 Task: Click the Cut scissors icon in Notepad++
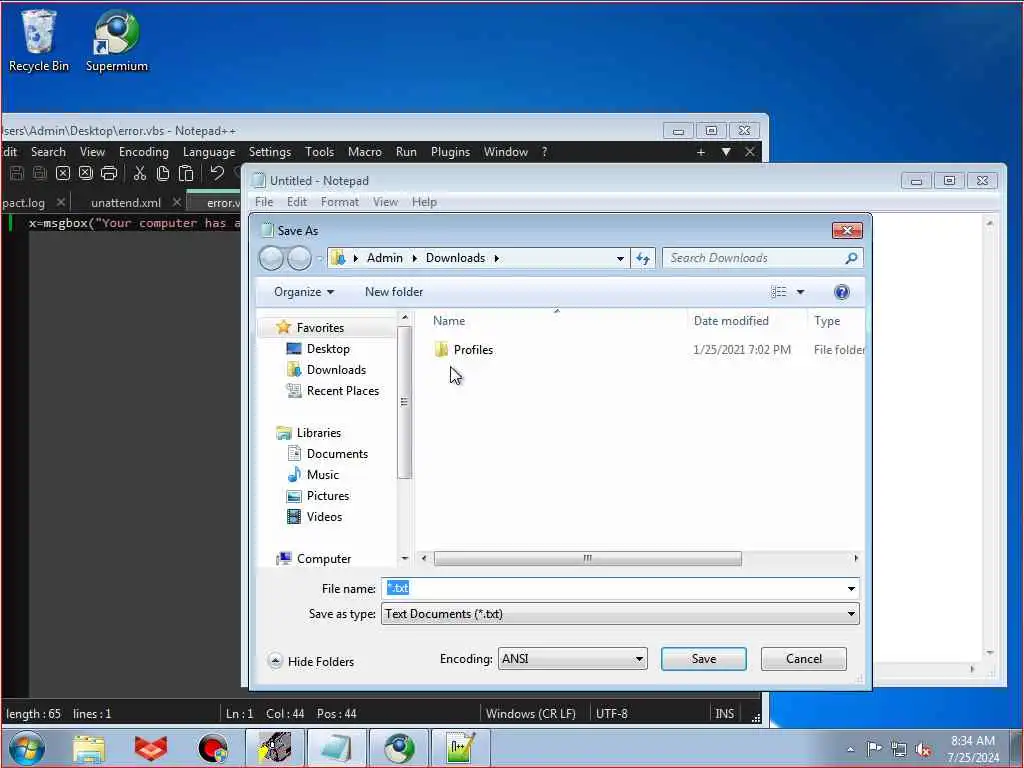pyautogui.click(x=140, y=173)
